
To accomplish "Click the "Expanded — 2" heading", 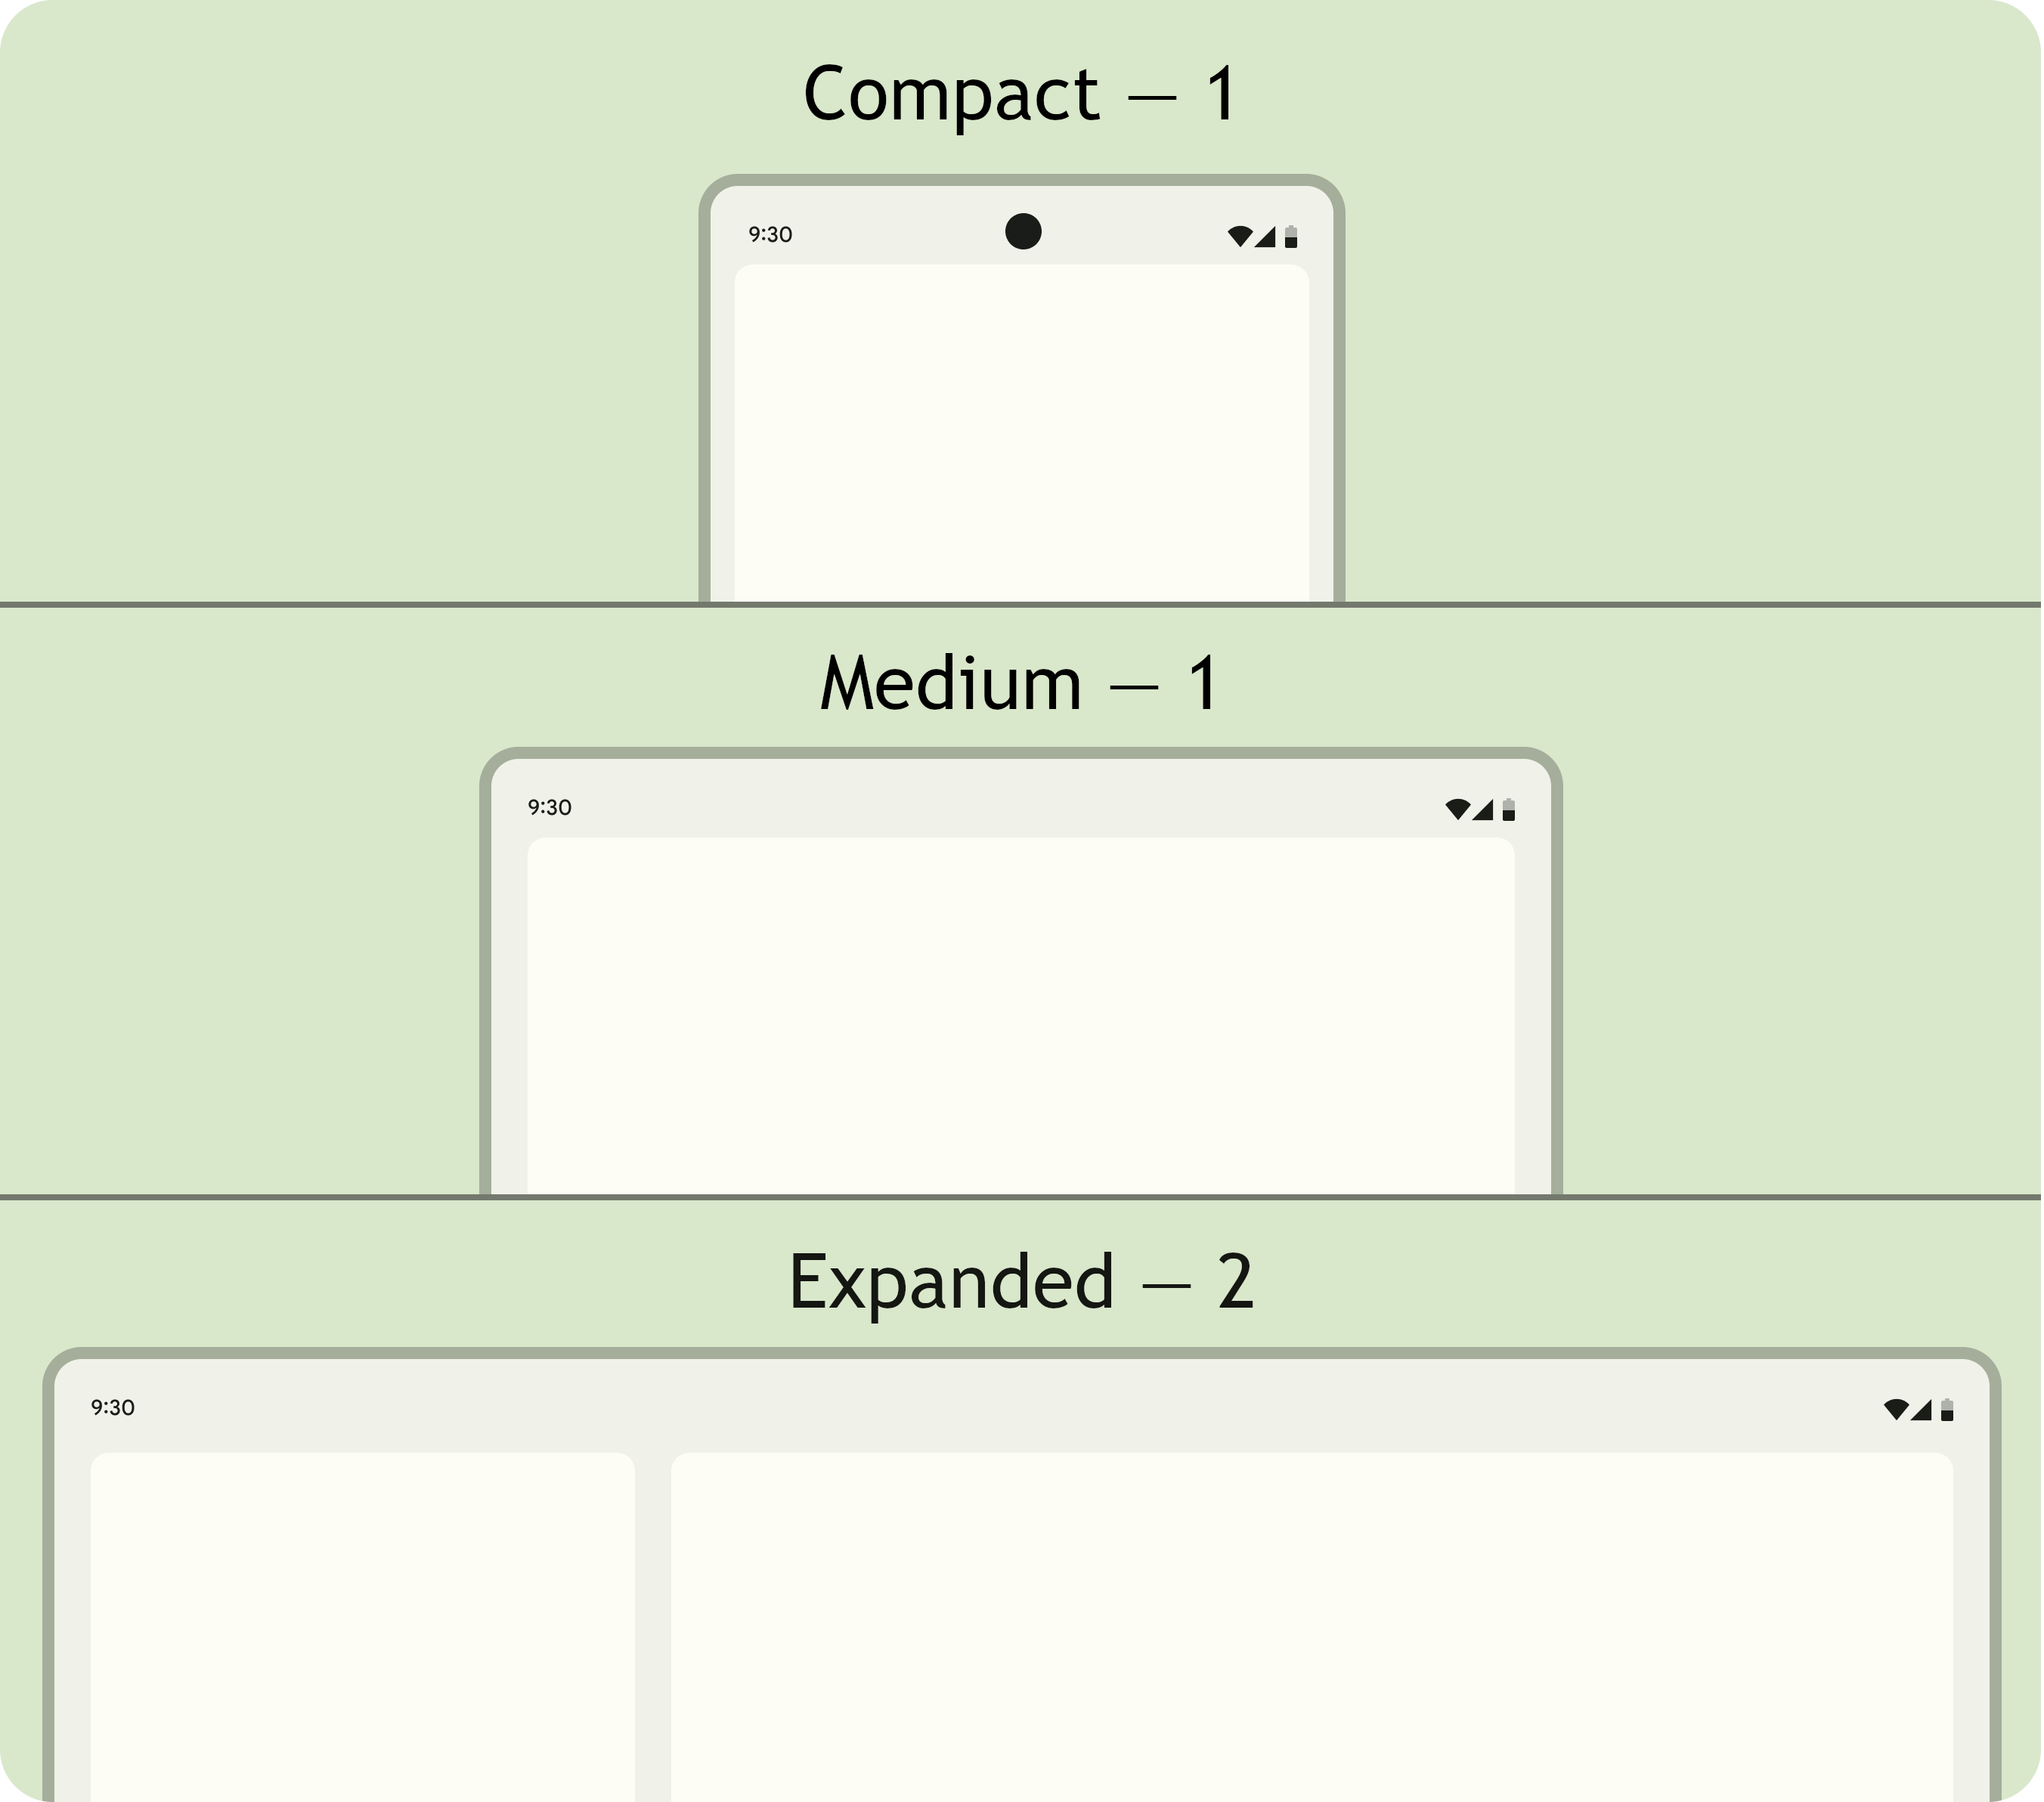I will coord(1021,1281).
